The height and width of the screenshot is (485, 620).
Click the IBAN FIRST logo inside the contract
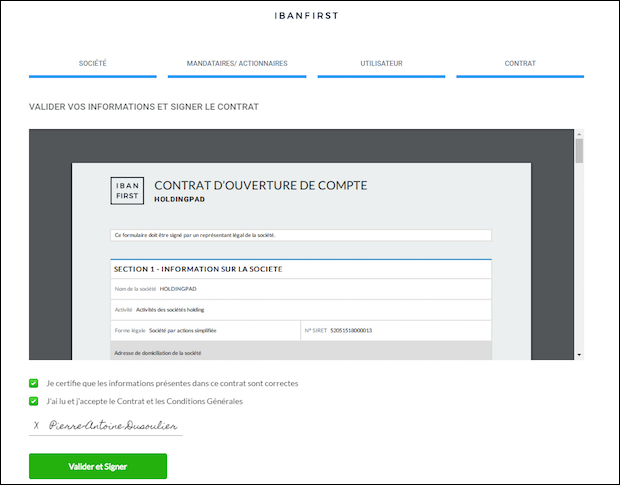tap(127, 190)
